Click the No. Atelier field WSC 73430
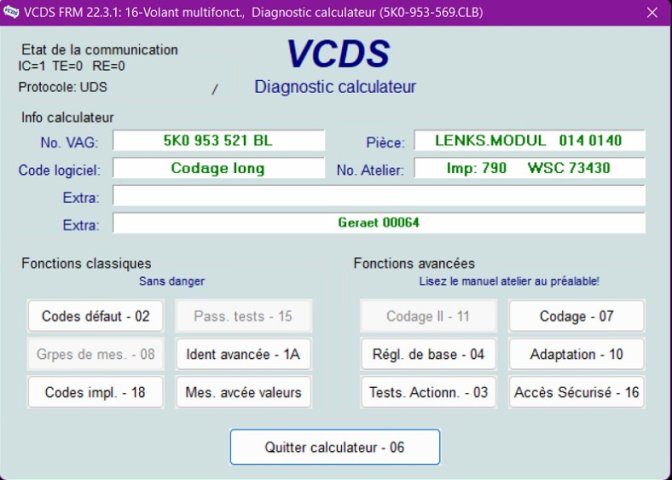The width and height of the screenshot is (672, 480). click(x=529, y=168)
